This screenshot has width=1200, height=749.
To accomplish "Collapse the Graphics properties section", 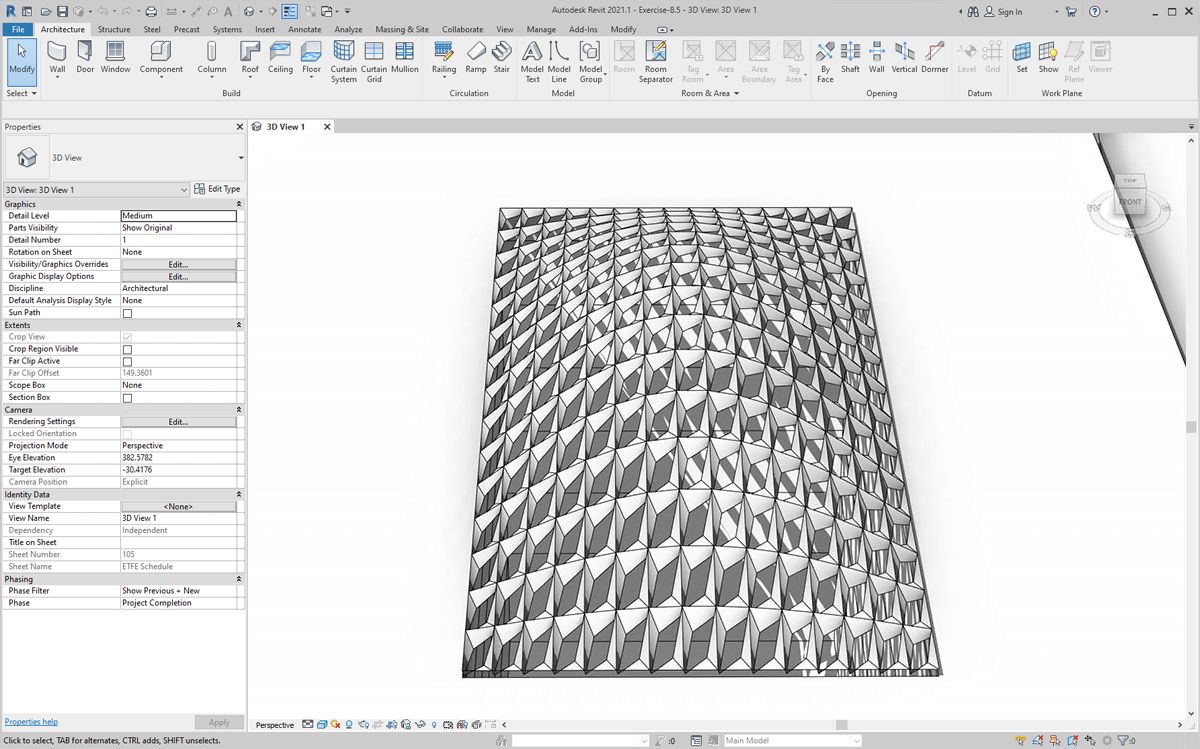I will 238,204.
